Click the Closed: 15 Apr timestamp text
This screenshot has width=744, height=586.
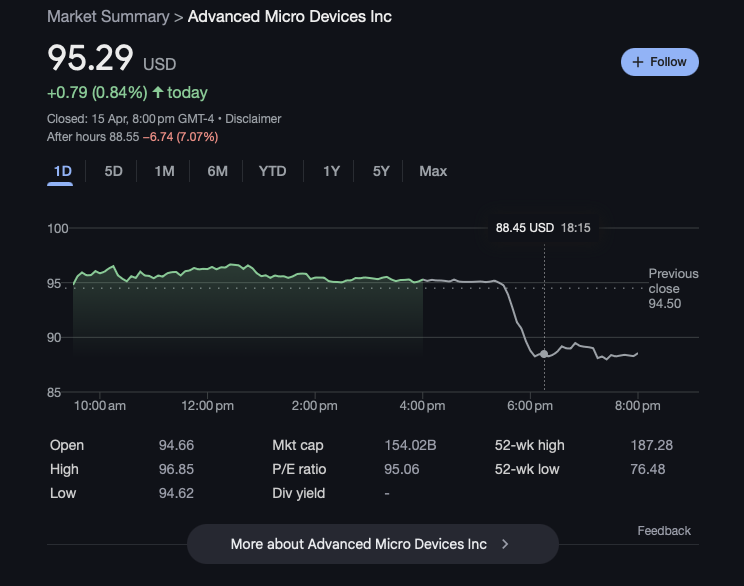pyautogui.click(x=130, y=119)
